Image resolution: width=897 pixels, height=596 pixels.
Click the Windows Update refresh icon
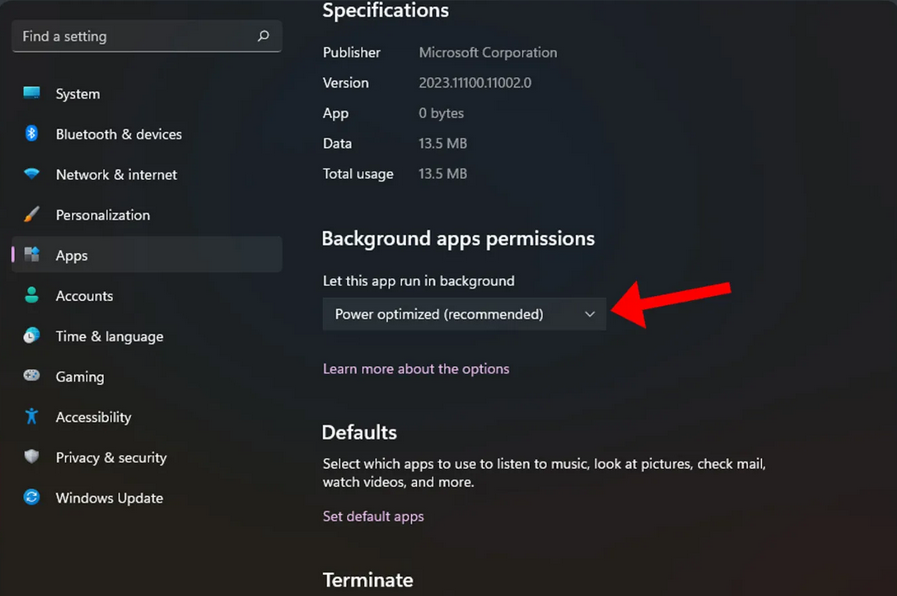coord(32,498)
